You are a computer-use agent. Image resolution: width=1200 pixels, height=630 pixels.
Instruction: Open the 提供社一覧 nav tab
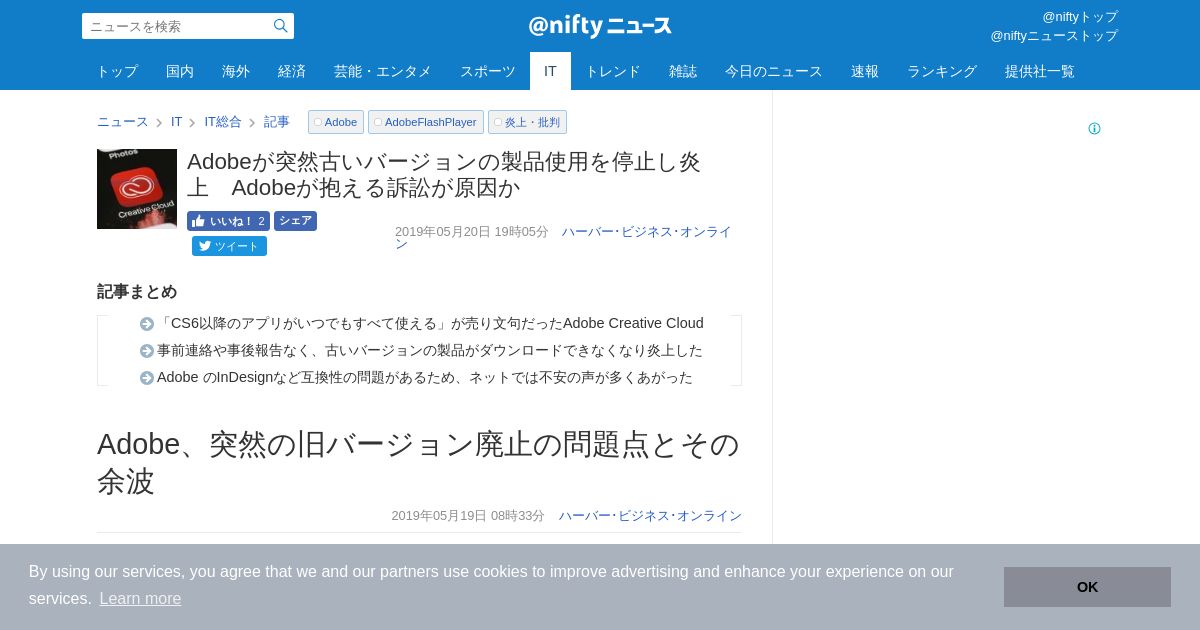point(1040,71)
